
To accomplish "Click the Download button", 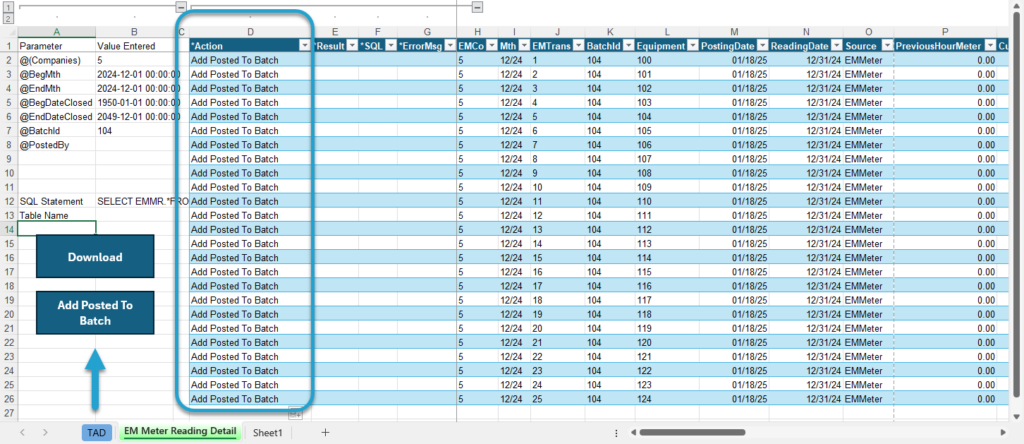I will click(x=95, y=257).
